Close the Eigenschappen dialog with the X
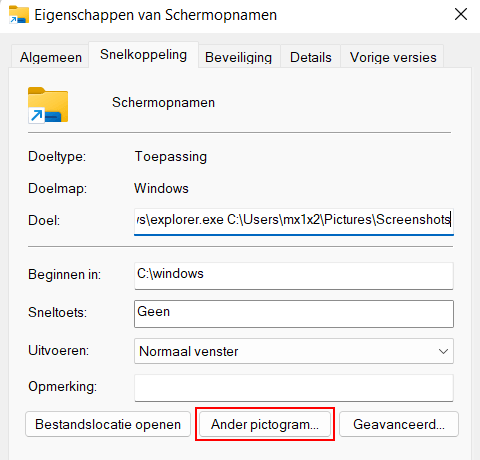The height and width of the screenshot is (460, 480). pyautogui.click(x=461, y=14)
